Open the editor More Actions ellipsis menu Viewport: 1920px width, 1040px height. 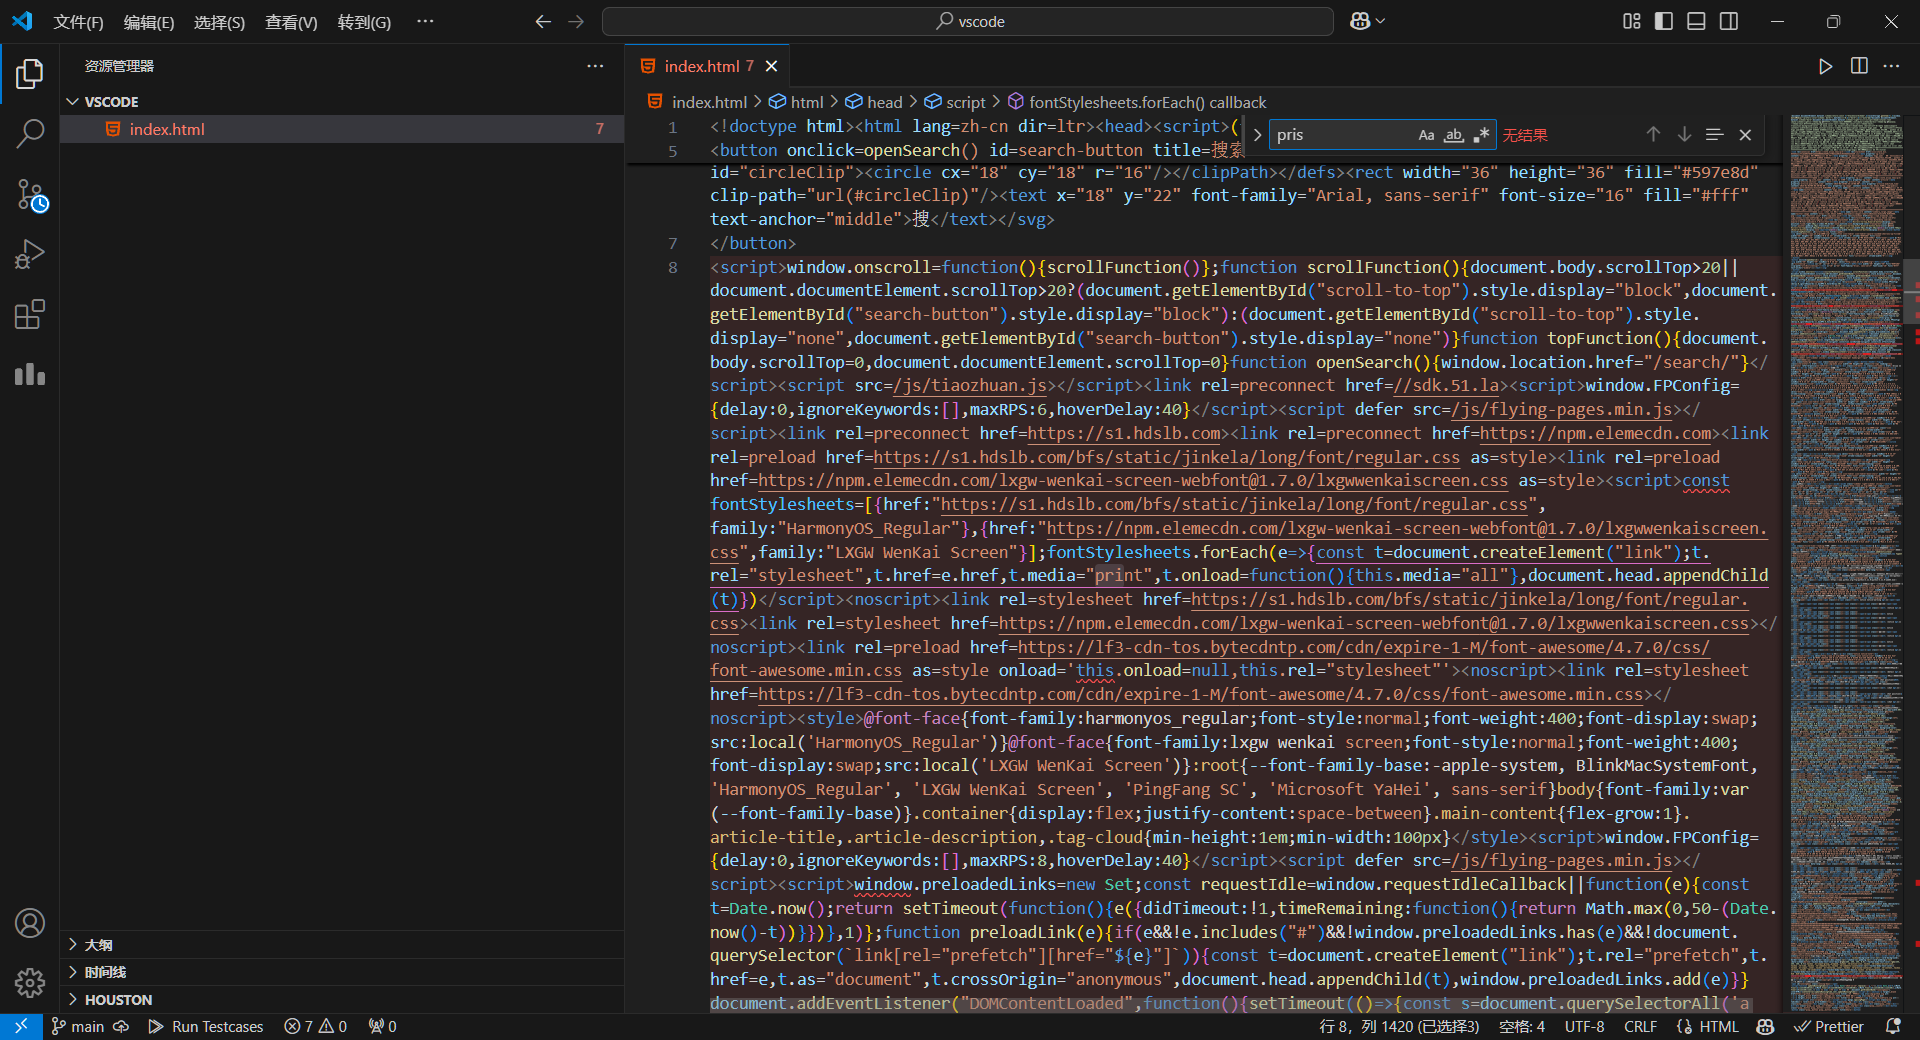click(1891, 66)
